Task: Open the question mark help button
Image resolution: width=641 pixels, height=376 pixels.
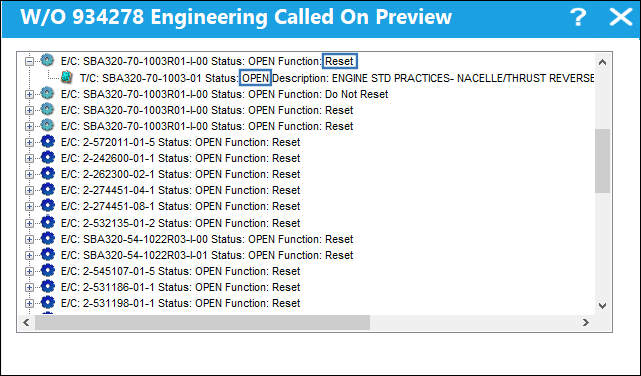Action: pos(578,17)
